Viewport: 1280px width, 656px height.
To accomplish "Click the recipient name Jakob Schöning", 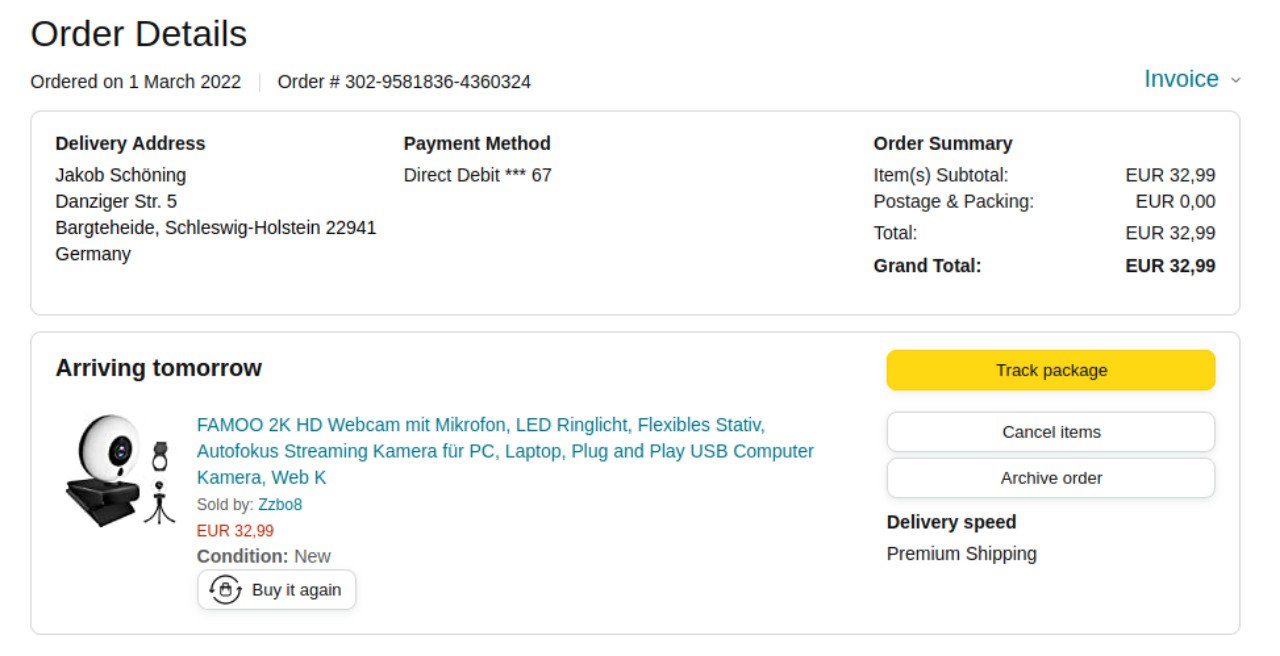I will tap(120, 175).
